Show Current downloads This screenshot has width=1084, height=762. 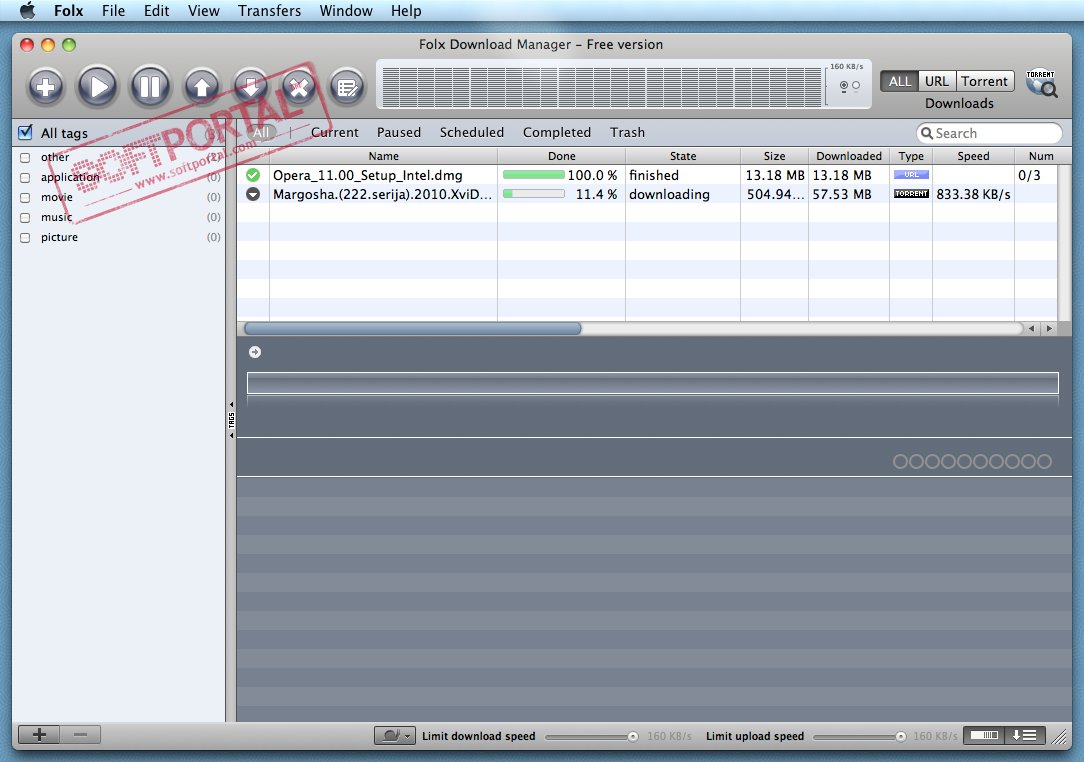click(x=335, y=133)
